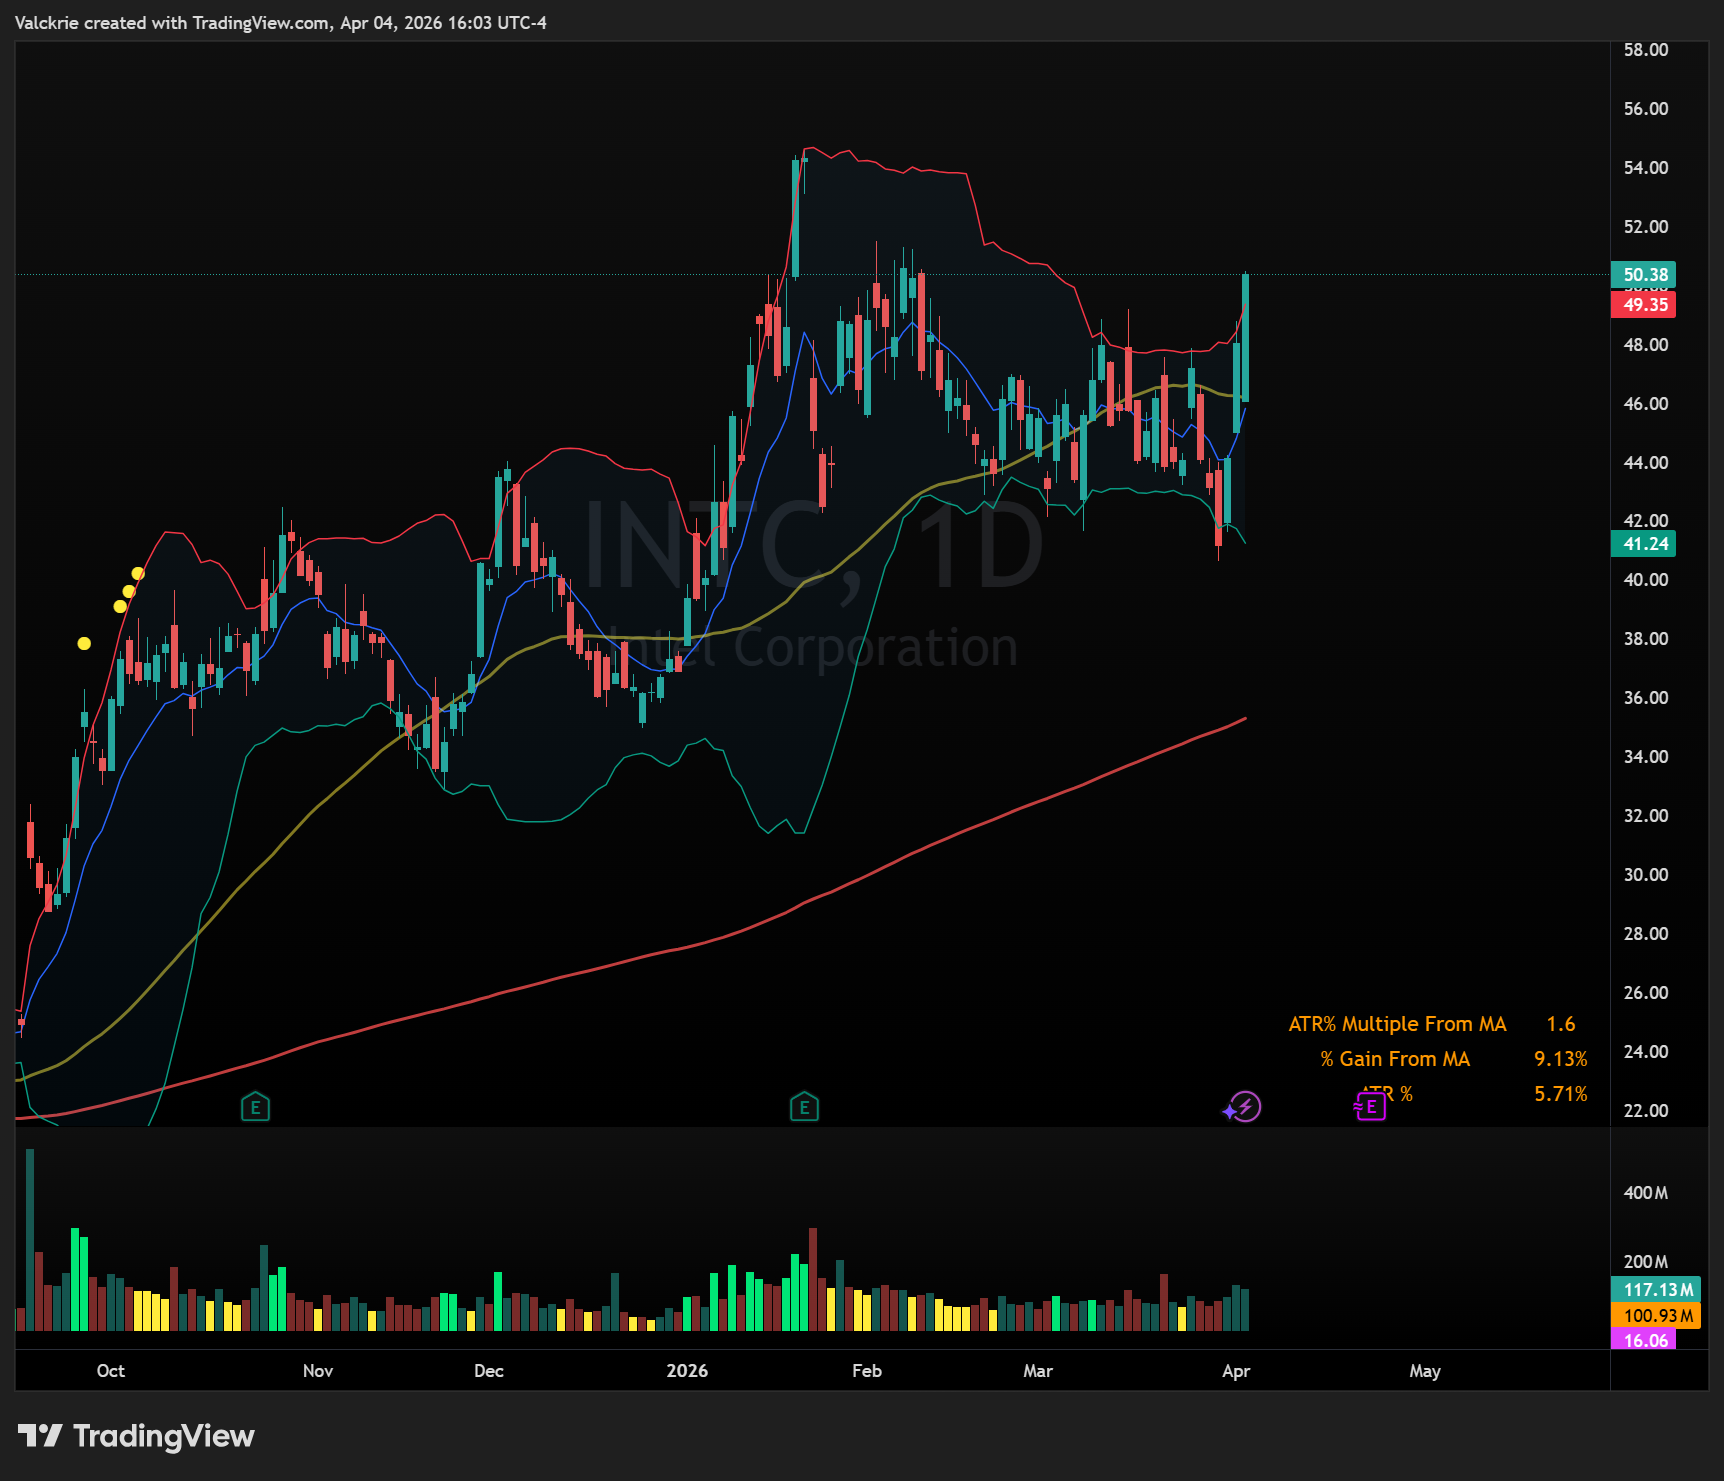The image size is (1724, 1481).
Task: Select the green 50.38 current price label
Action: coord(1643,274)
